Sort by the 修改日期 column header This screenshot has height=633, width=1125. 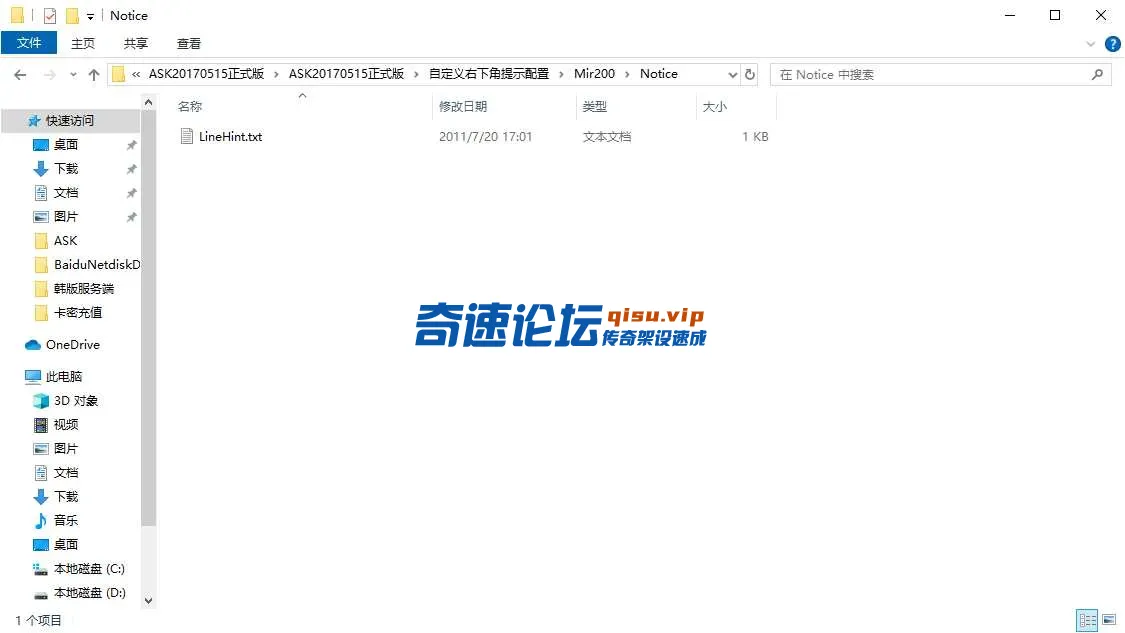coord(463,106)
